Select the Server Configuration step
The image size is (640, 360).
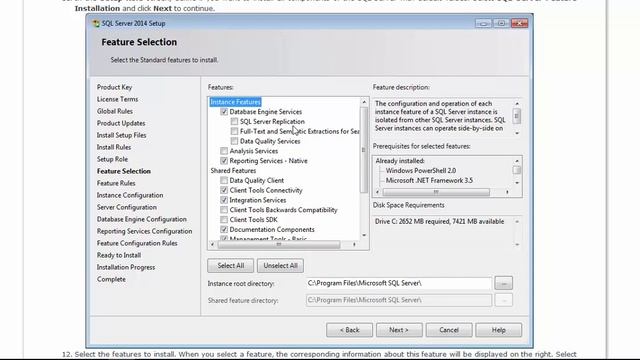127,207
